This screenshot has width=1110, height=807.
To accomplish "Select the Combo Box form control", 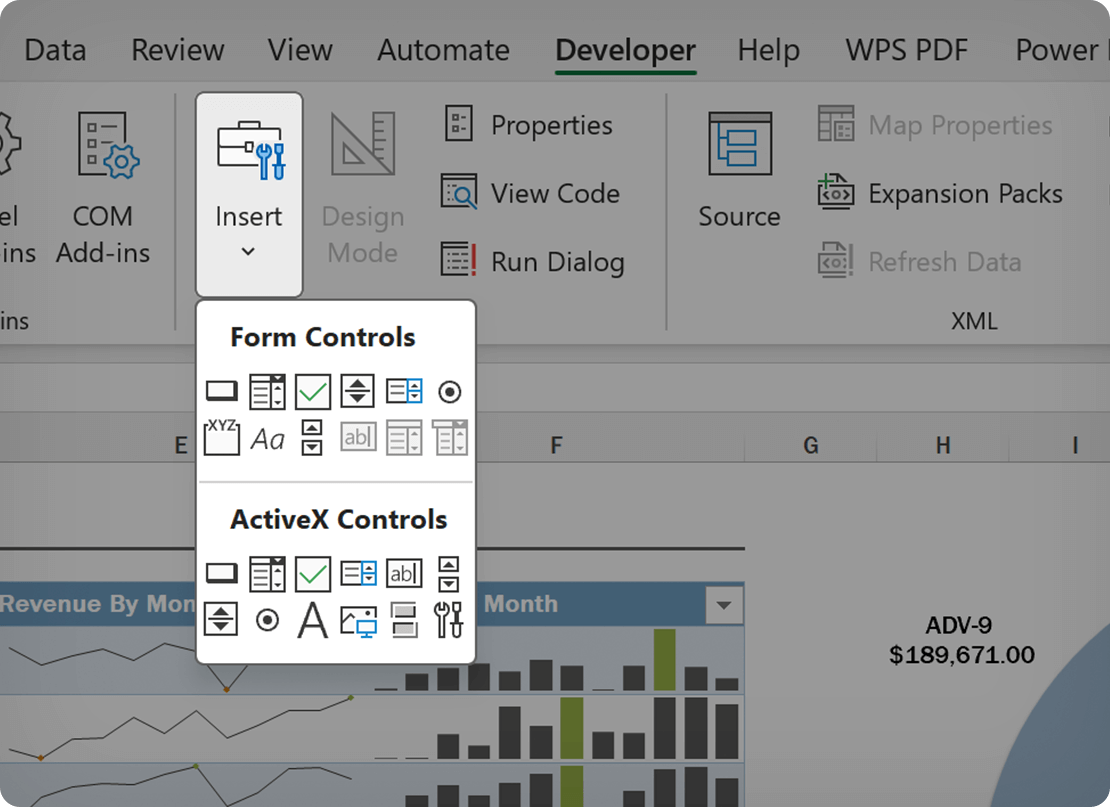I will 267,391.
